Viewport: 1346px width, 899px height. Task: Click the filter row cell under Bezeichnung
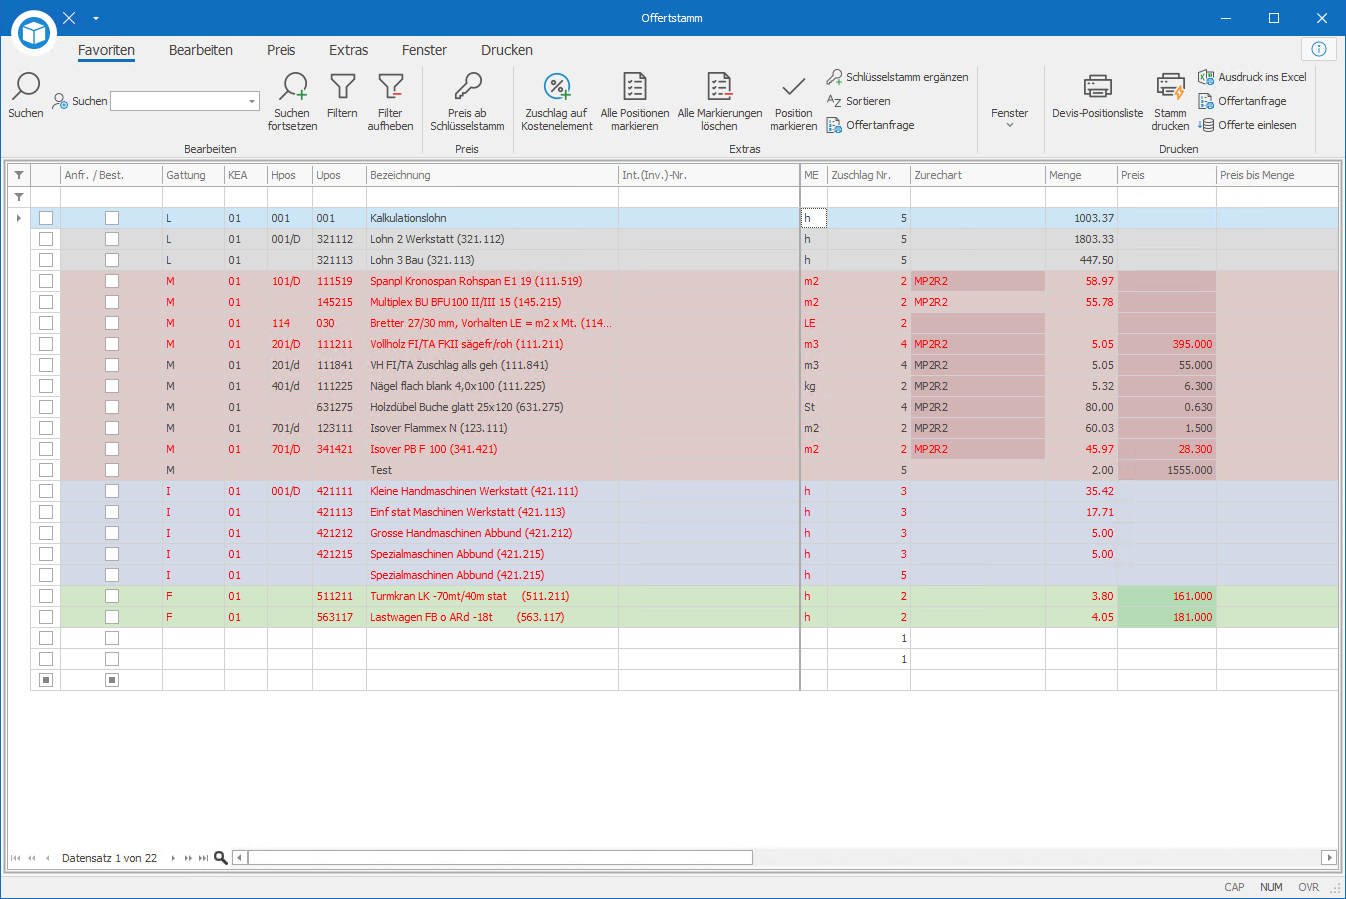pyautogui.click(x=492, y=197)
